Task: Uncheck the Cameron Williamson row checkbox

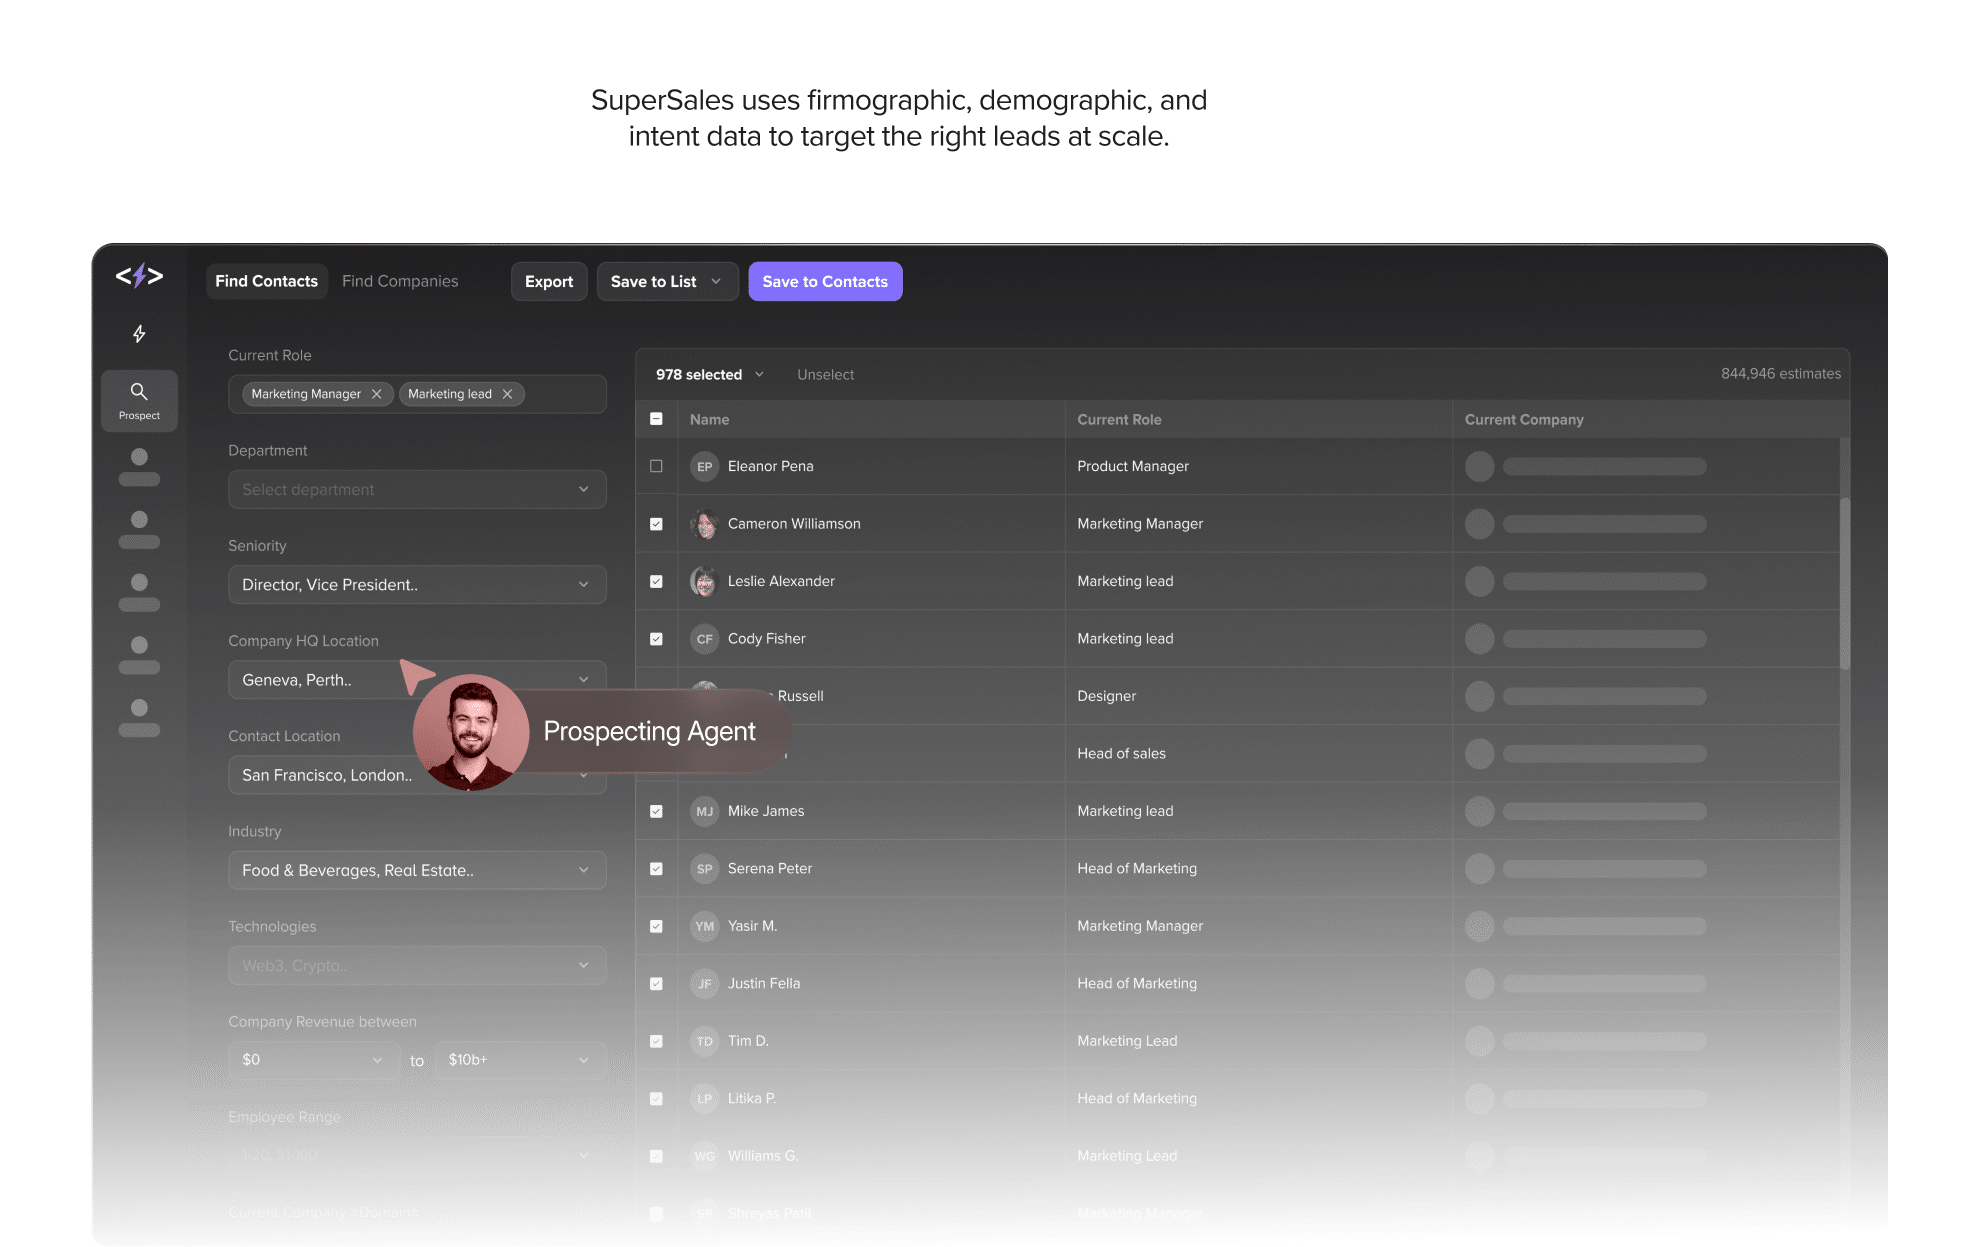Action: [656, 524]
